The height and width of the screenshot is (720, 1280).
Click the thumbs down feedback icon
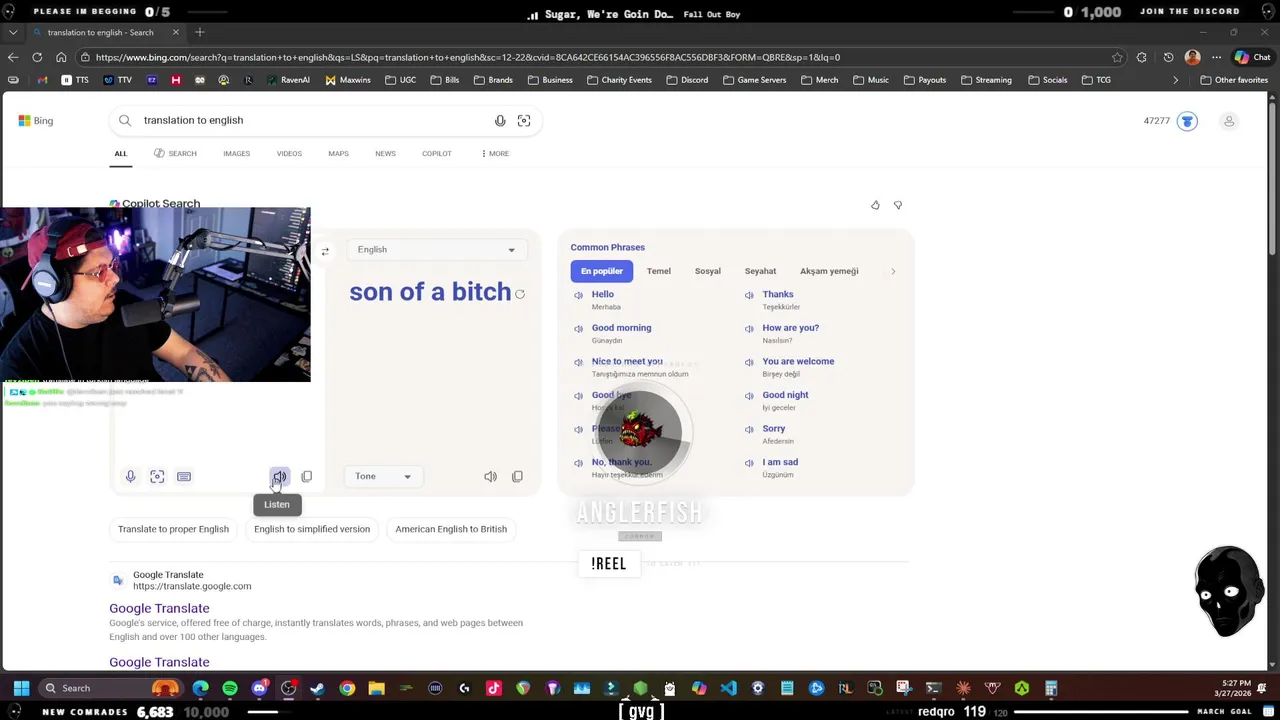898,205
